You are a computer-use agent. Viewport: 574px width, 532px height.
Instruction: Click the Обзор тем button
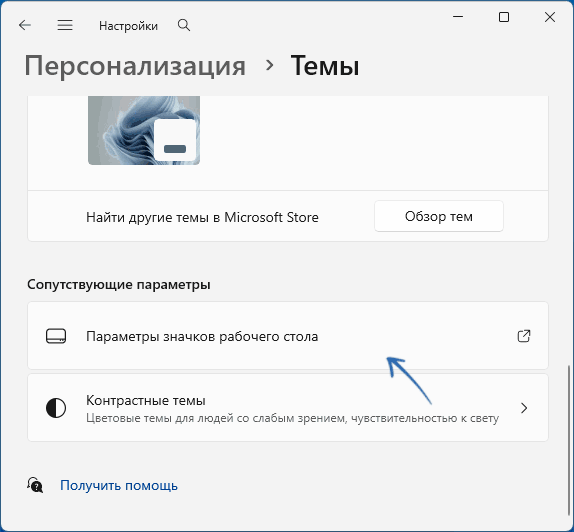coord(439,216)
